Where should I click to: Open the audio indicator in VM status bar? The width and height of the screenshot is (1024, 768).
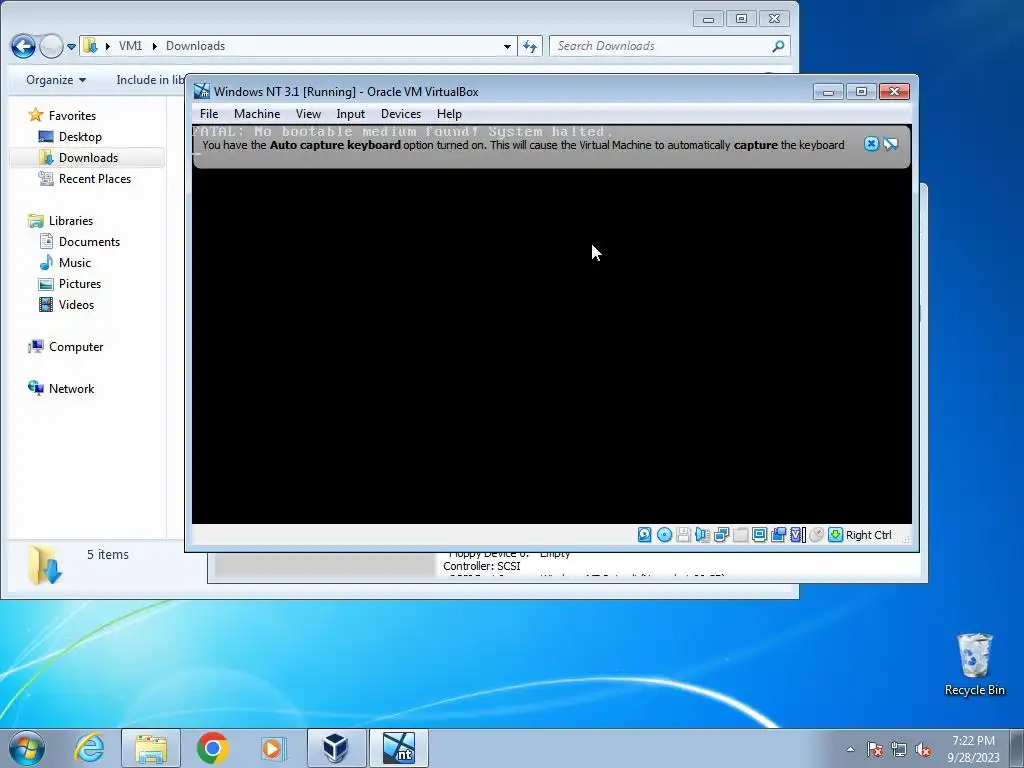click(702, 535)
